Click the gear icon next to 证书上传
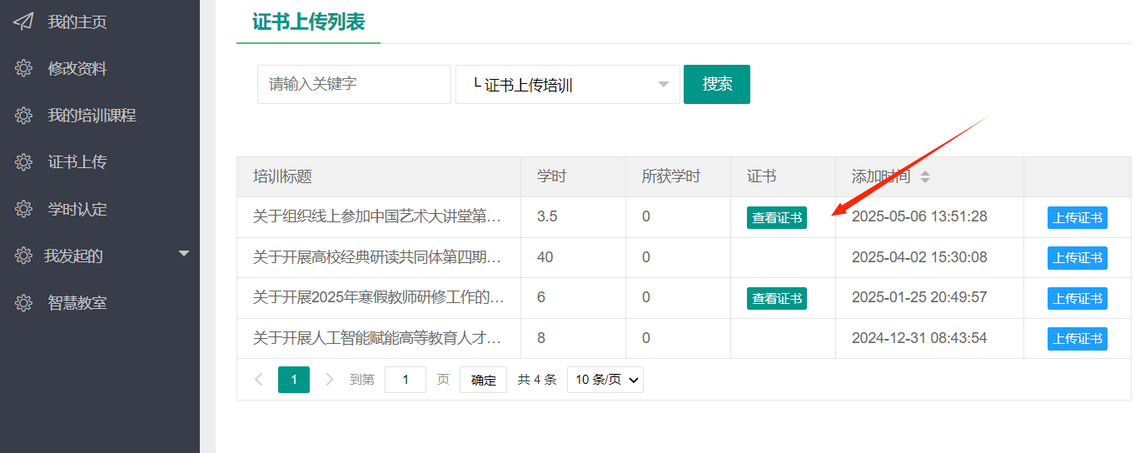1144x453 pixels. pyautogui.click(x=23, y=162)
